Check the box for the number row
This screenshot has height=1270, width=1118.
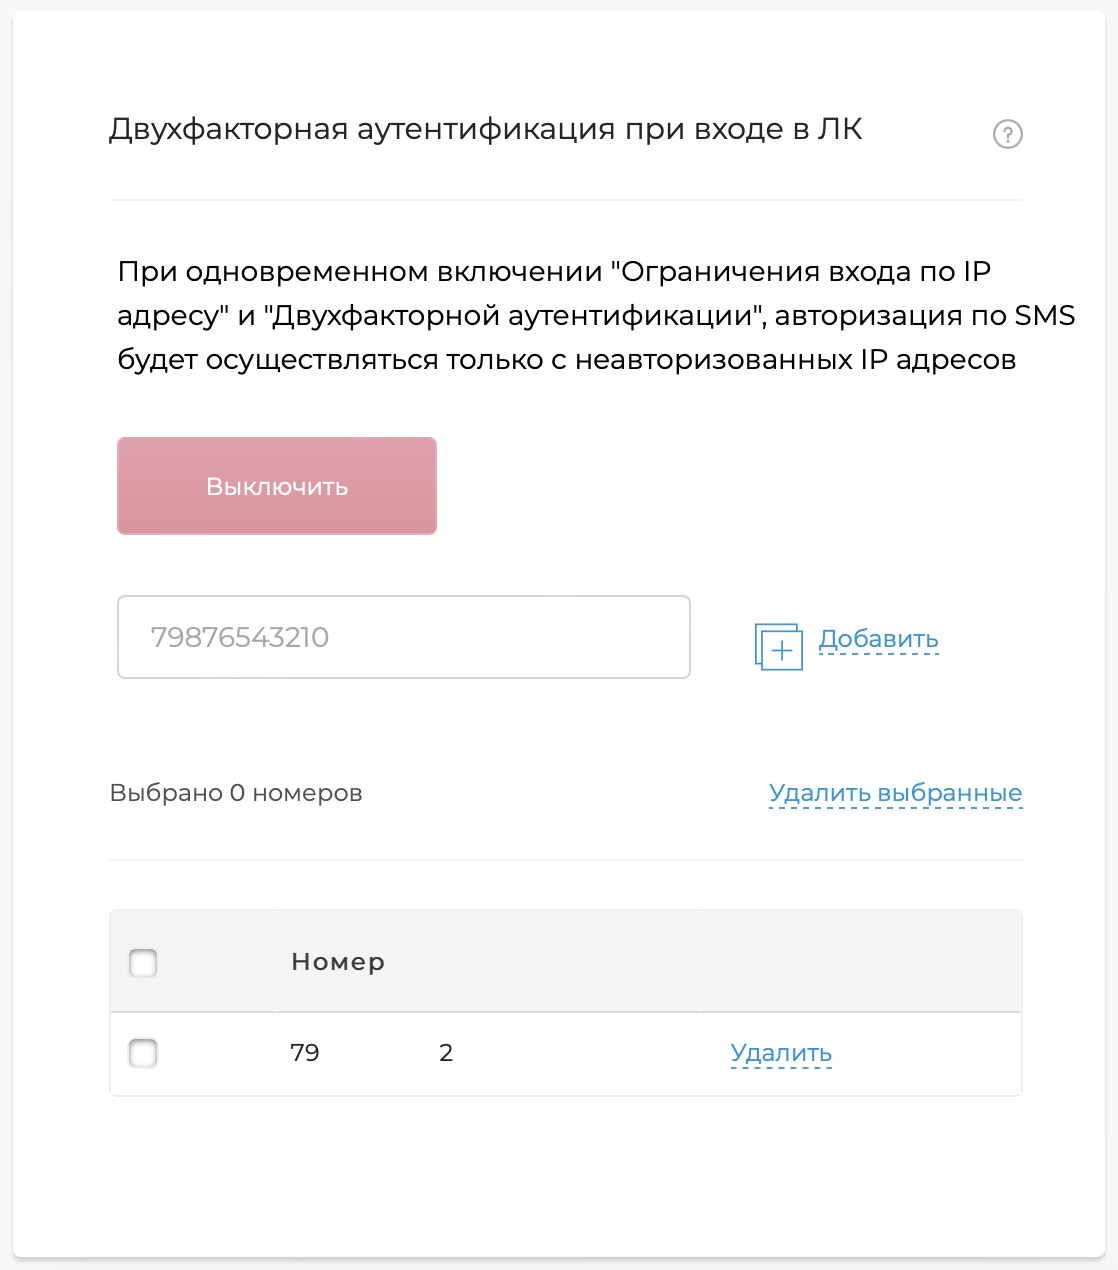coord(143,1053)
